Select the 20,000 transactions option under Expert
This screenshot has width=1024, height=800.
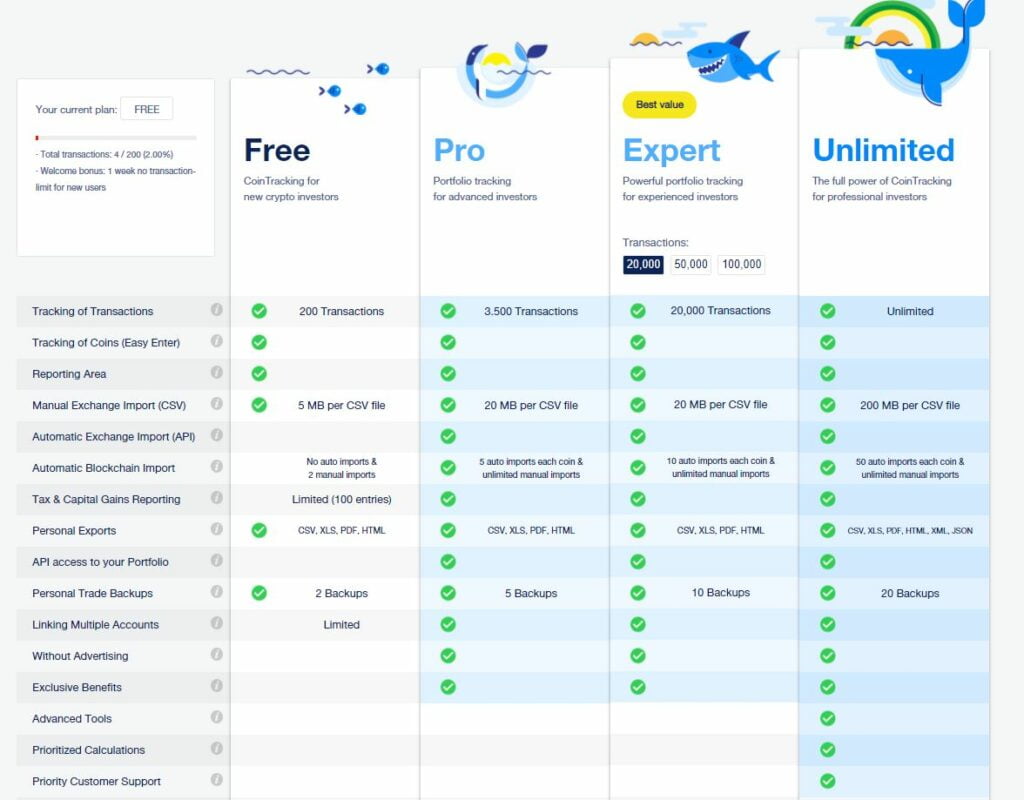pos(643,264)
